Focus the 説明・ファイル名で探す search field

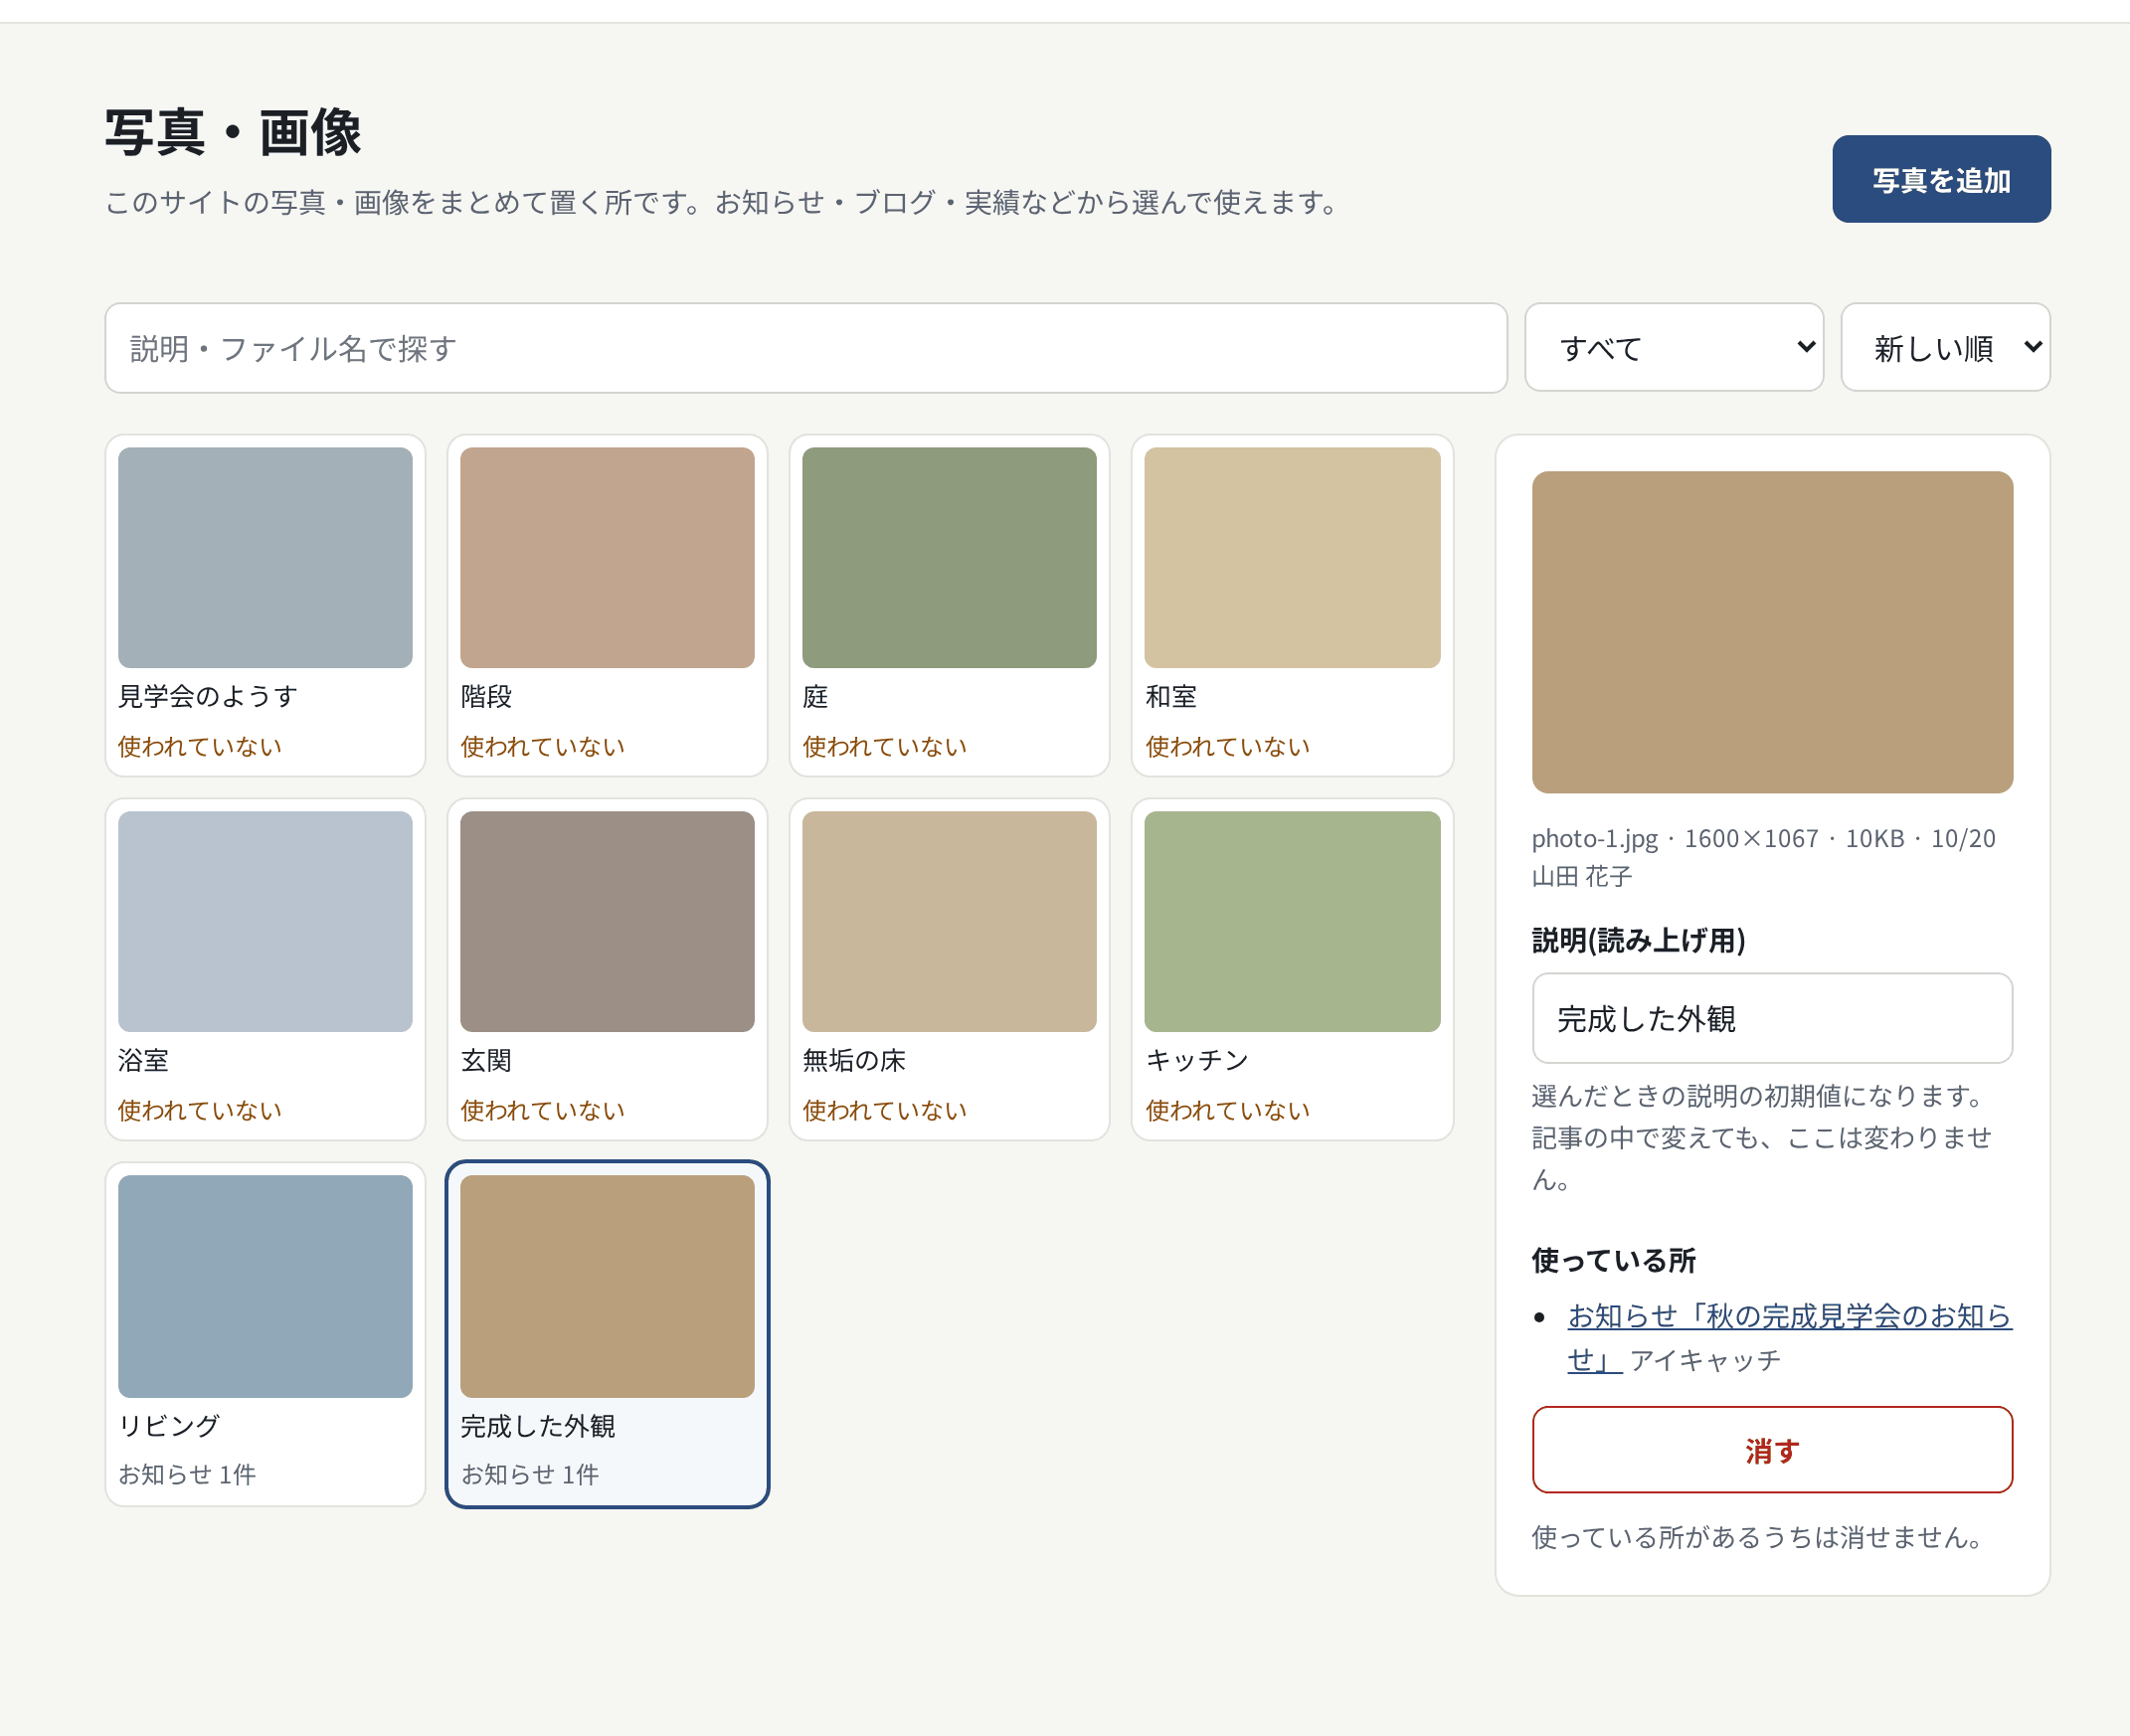click(805, 348)
